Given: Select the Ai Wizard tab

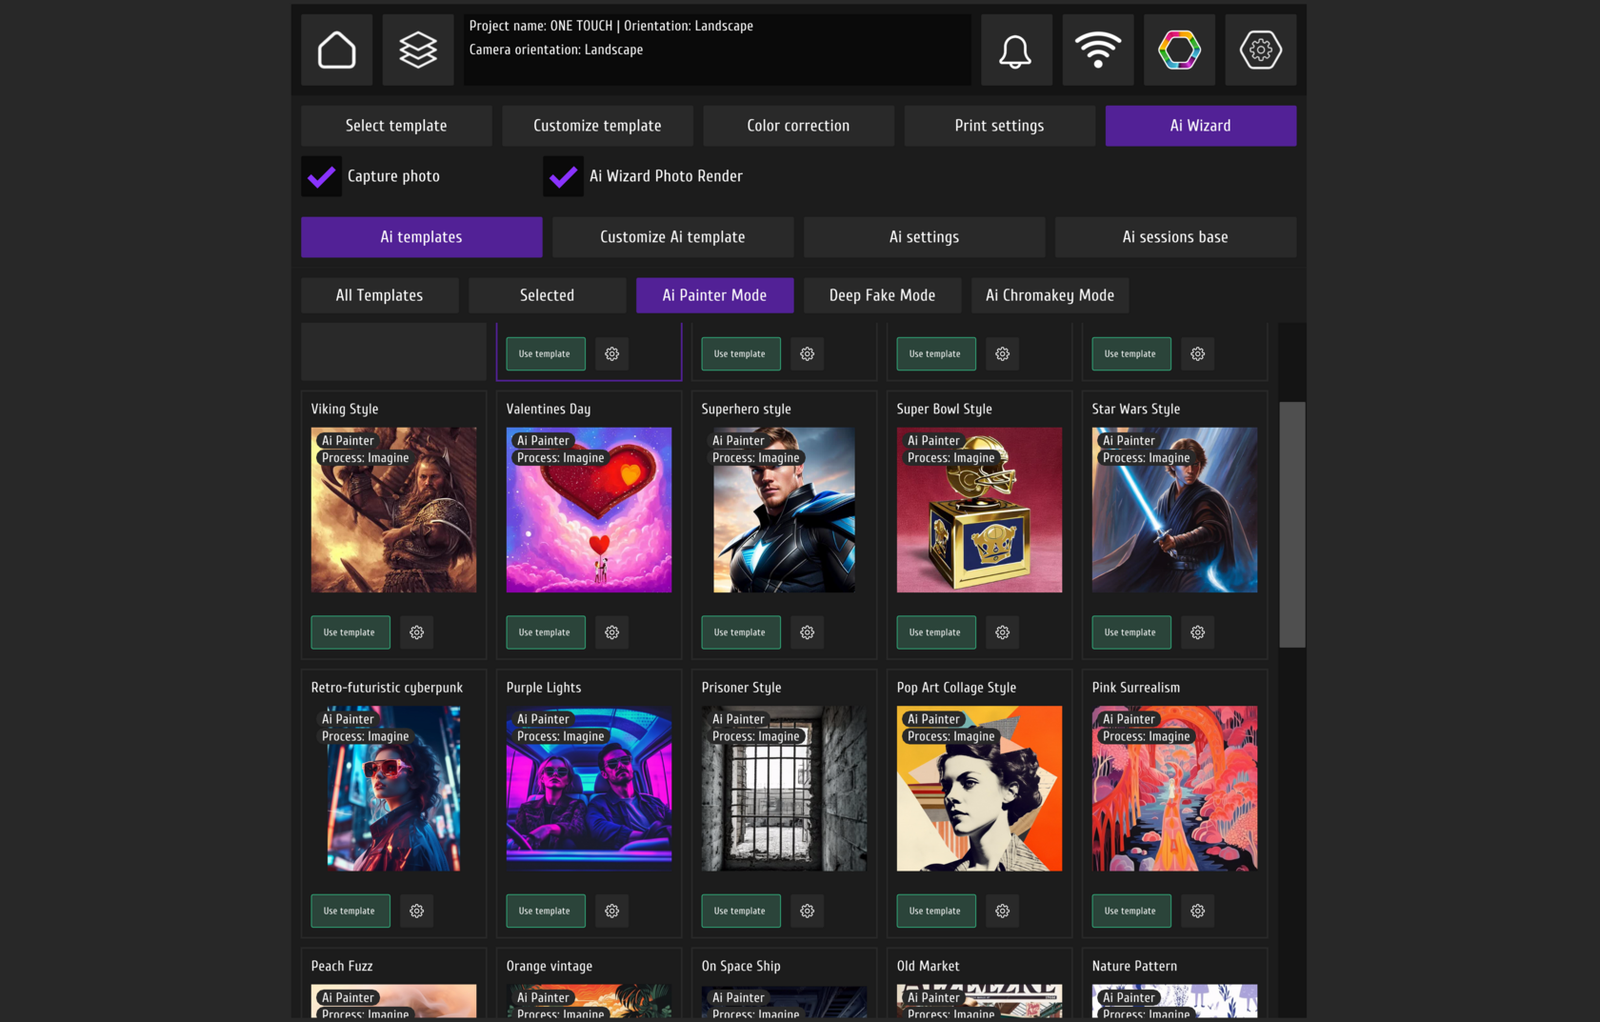Looking at the screenshot, I should click(1200, 126).
